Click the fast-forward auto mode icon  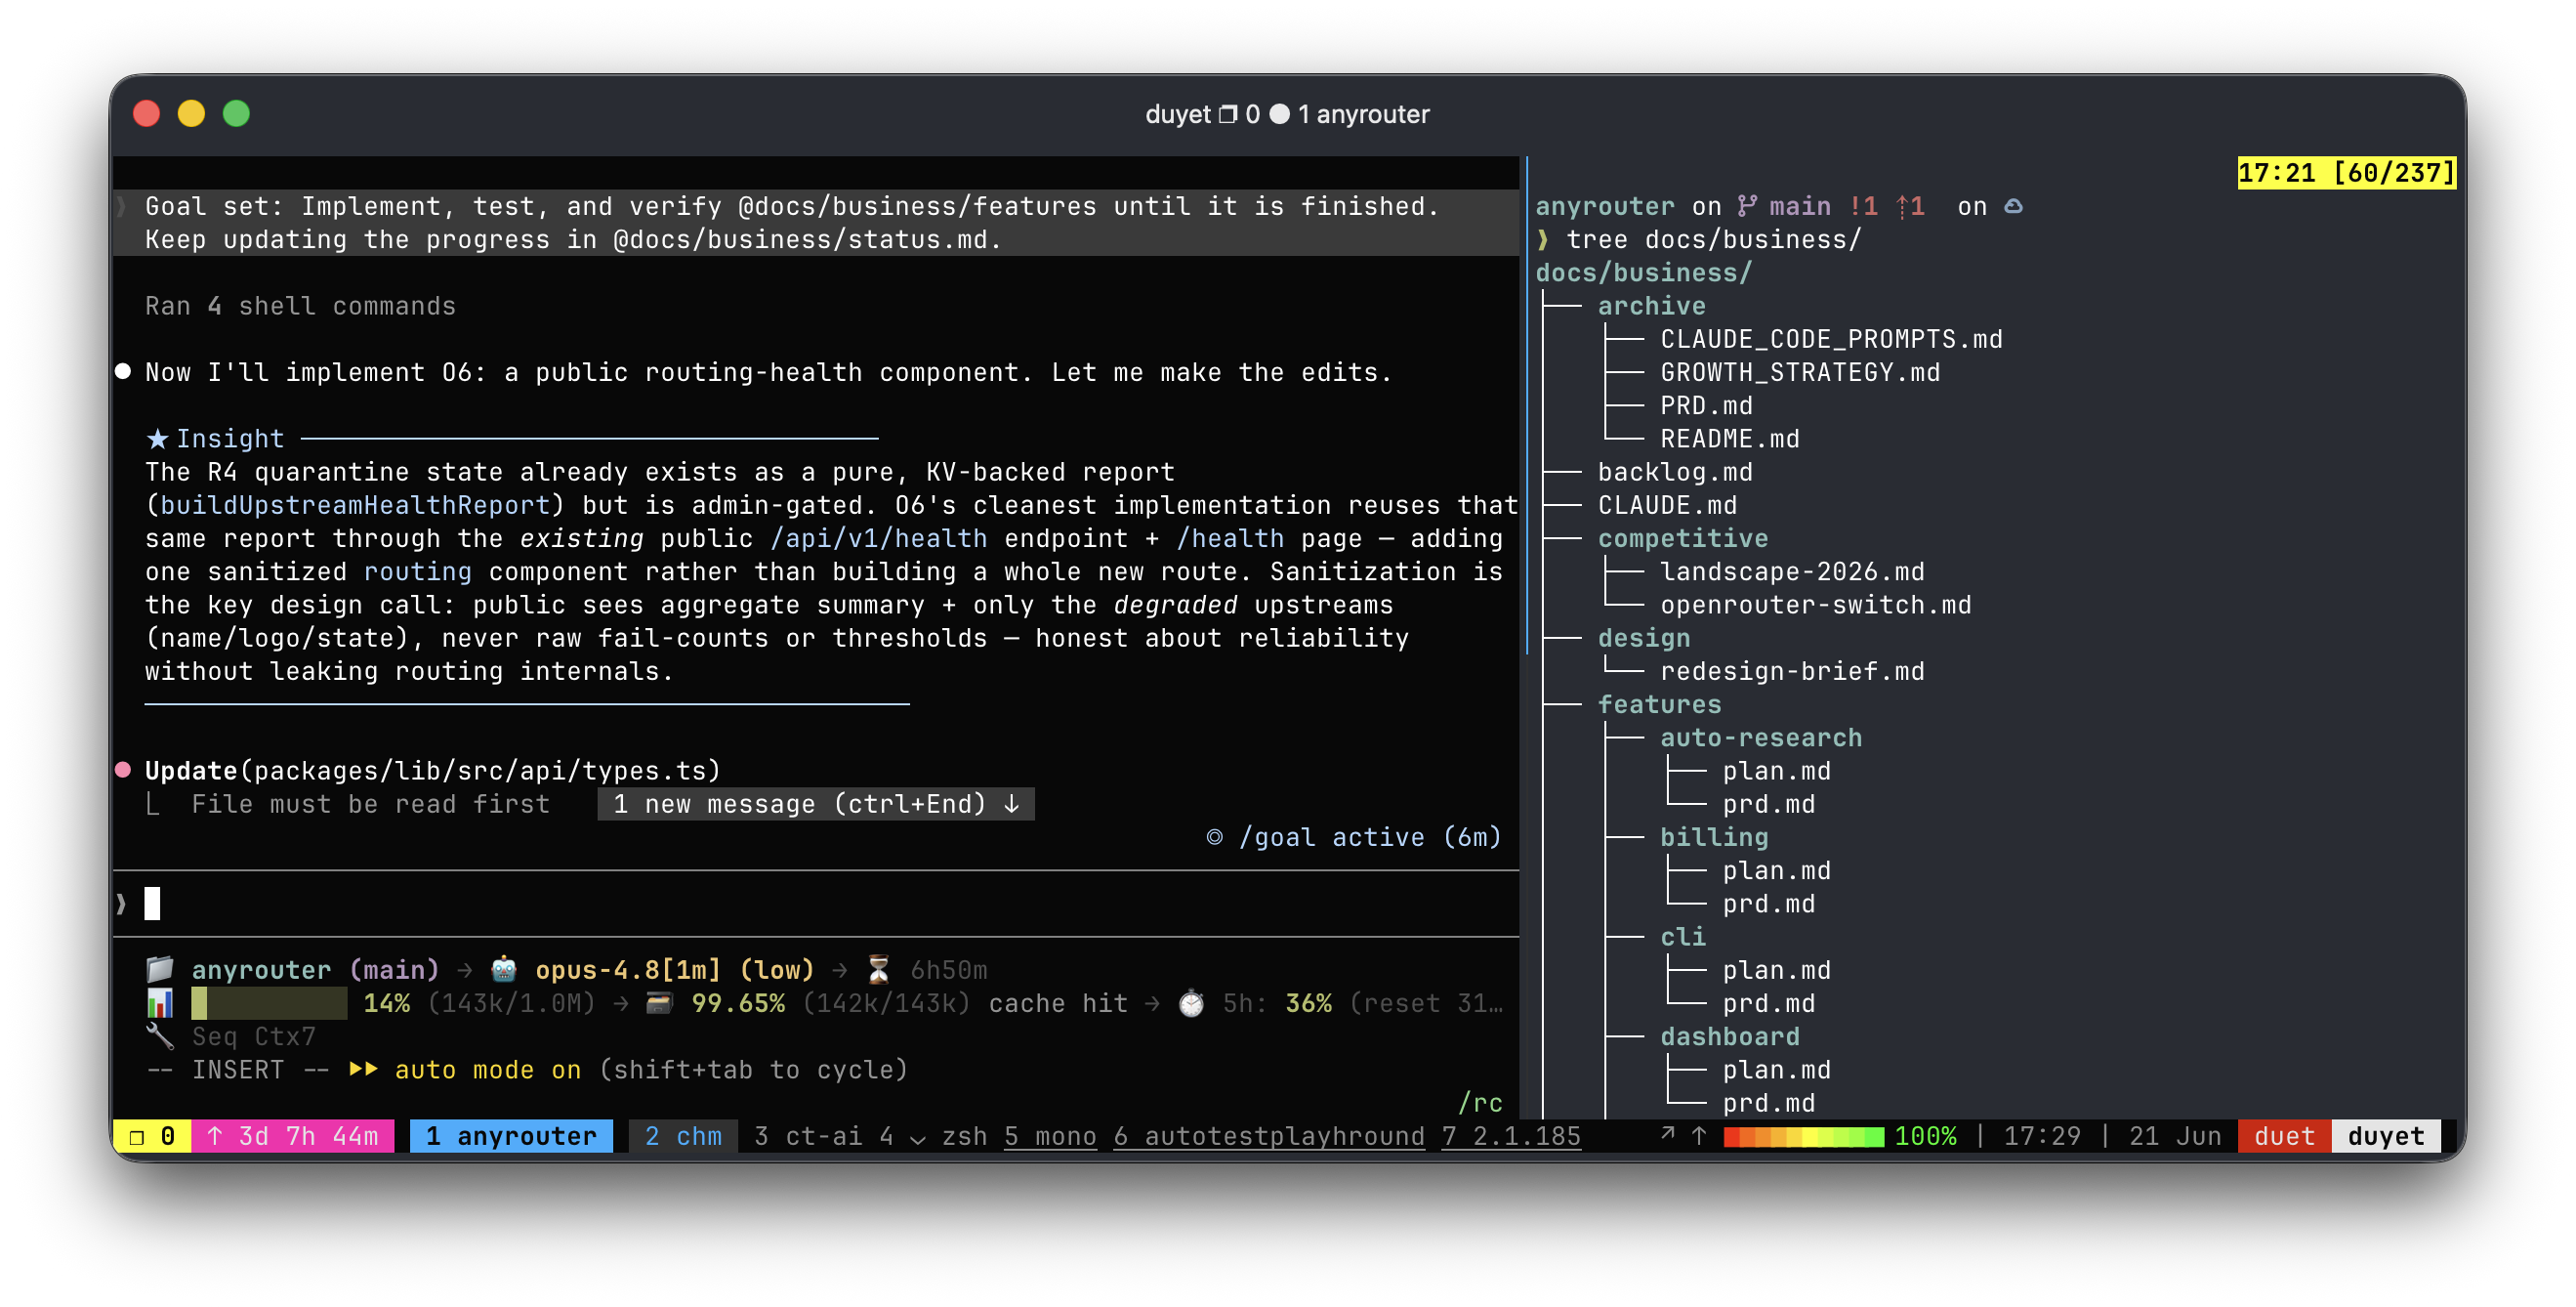[363, 1068]
